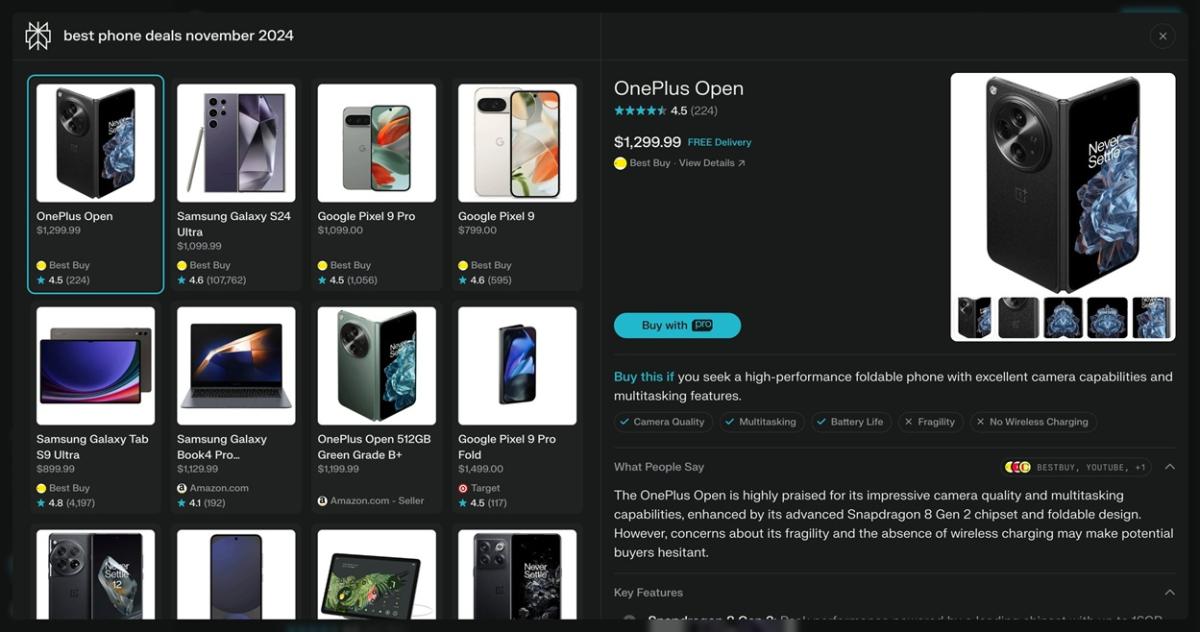The width and height of the screenshot is (1200, 632).
Task: Toggle the Camera Quality tag
Action: [x=662, y=422]
